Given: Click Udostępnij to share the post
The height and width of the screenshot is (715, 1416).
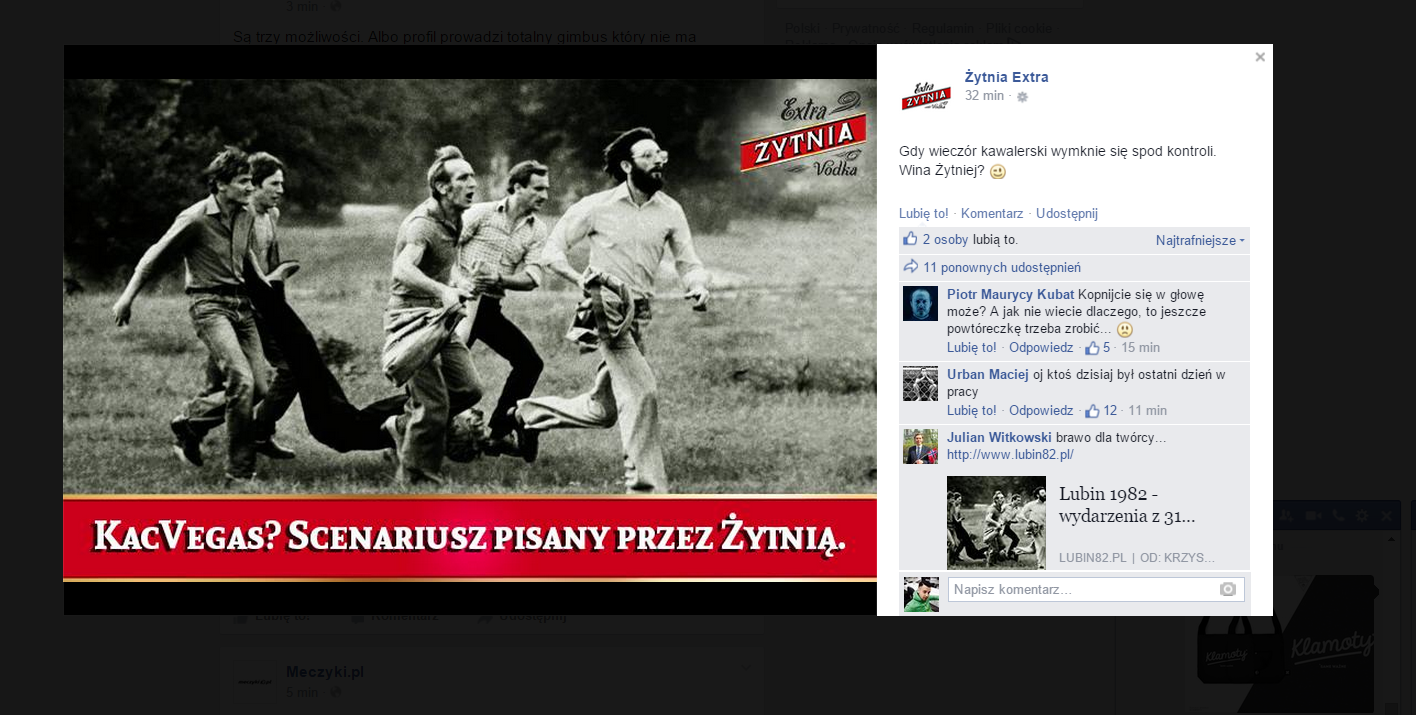Looking at the screenshot, I should (x=1066, y=213).
